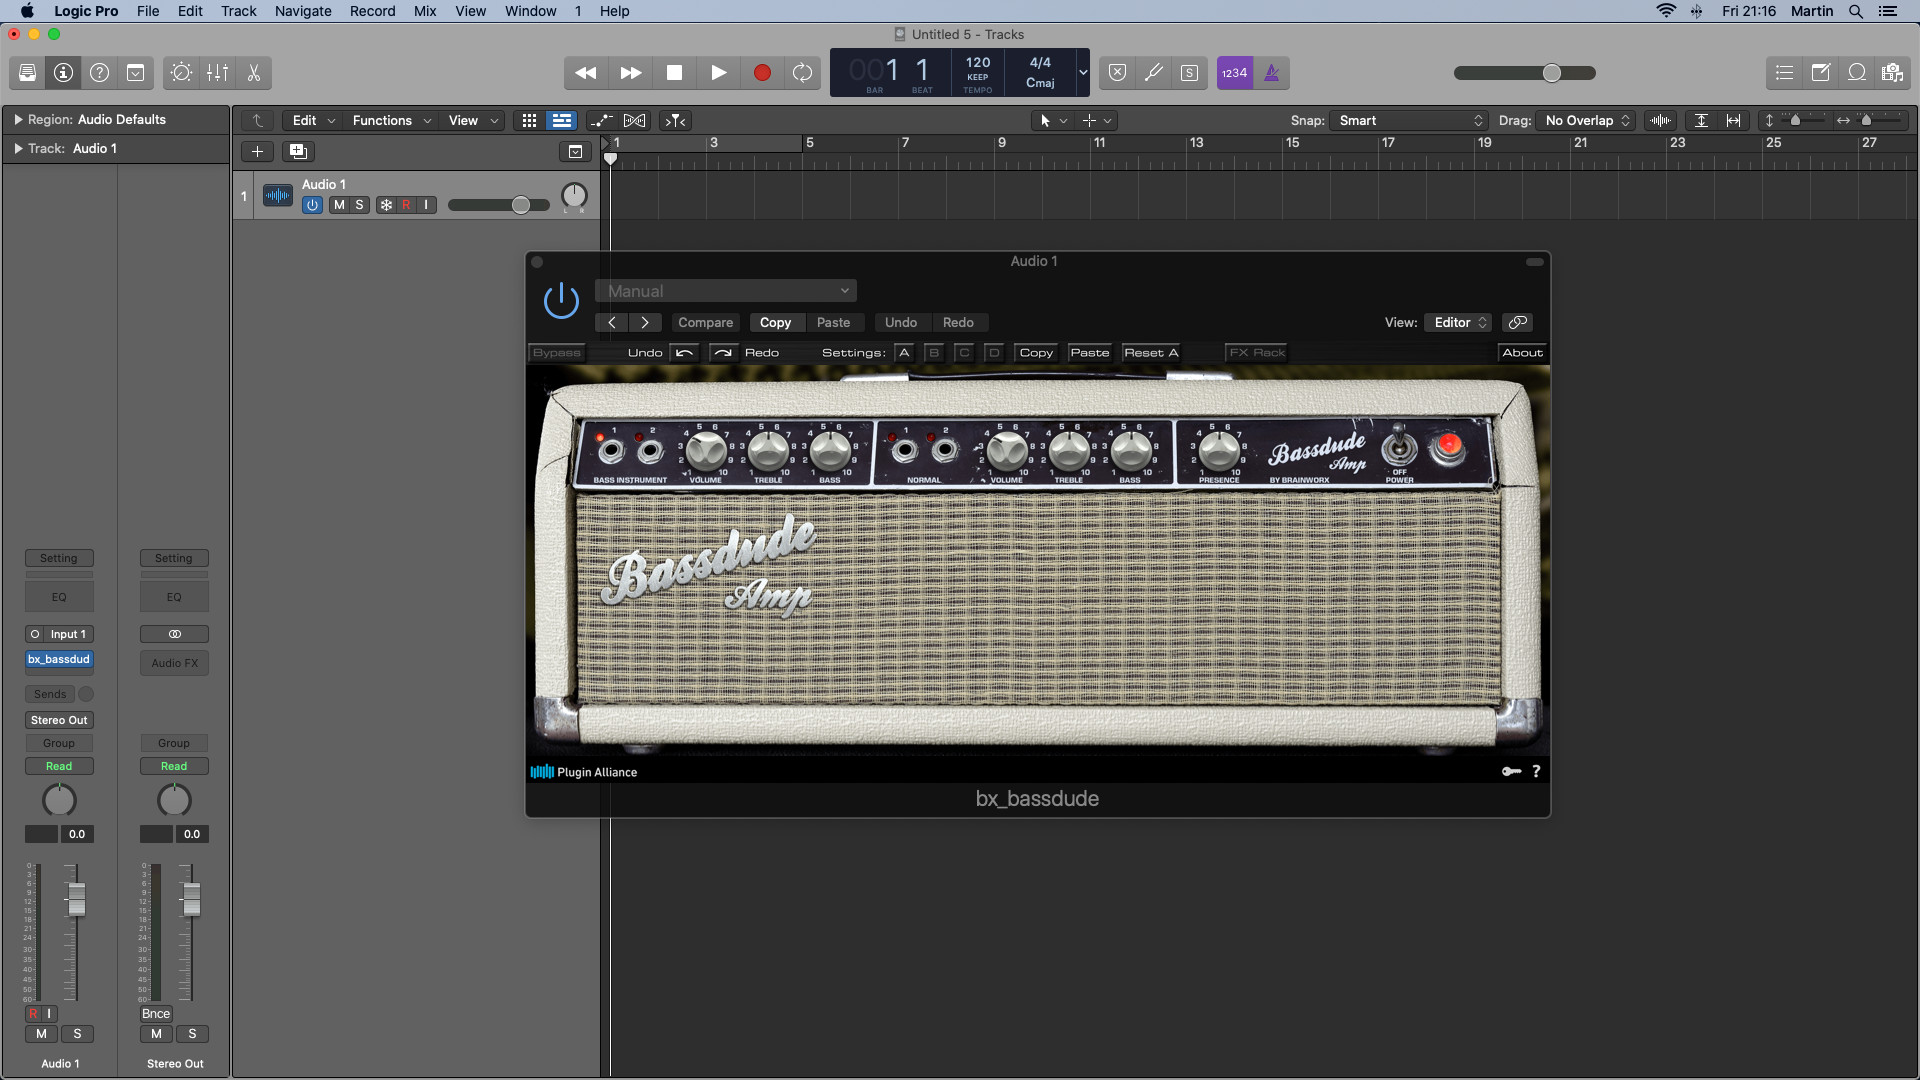
Task: Switch Tracks area to grid view icon
Action: tap(529, 120)
